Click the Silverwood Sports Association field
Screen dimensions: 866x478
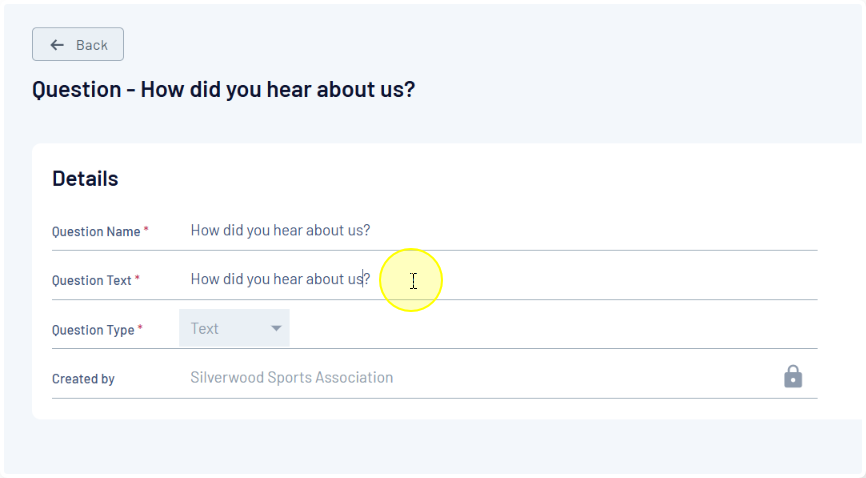click(x=292, y=378)
